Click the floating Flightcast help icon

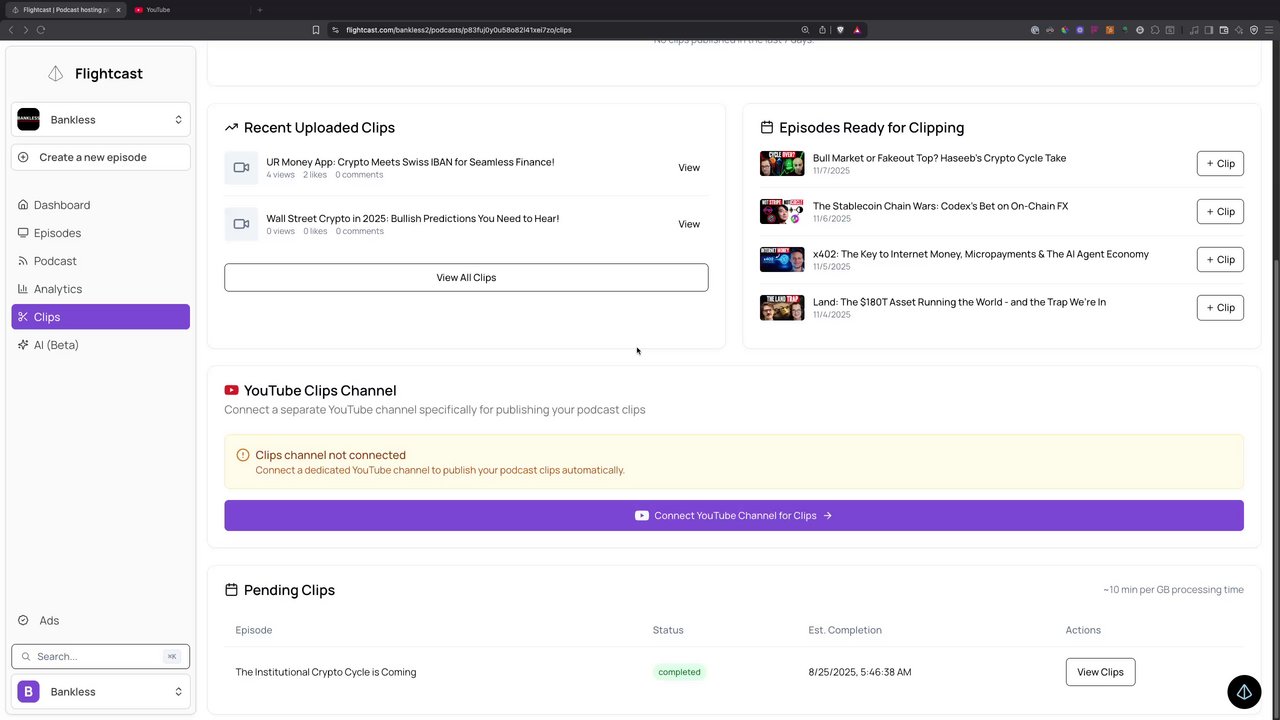coord(1244,692)
